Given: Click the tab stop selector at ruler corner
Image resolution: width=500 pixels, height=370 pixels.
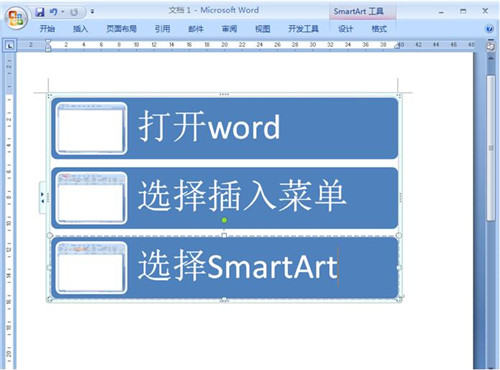Looking at the screenshot, I should pos(9,45).
